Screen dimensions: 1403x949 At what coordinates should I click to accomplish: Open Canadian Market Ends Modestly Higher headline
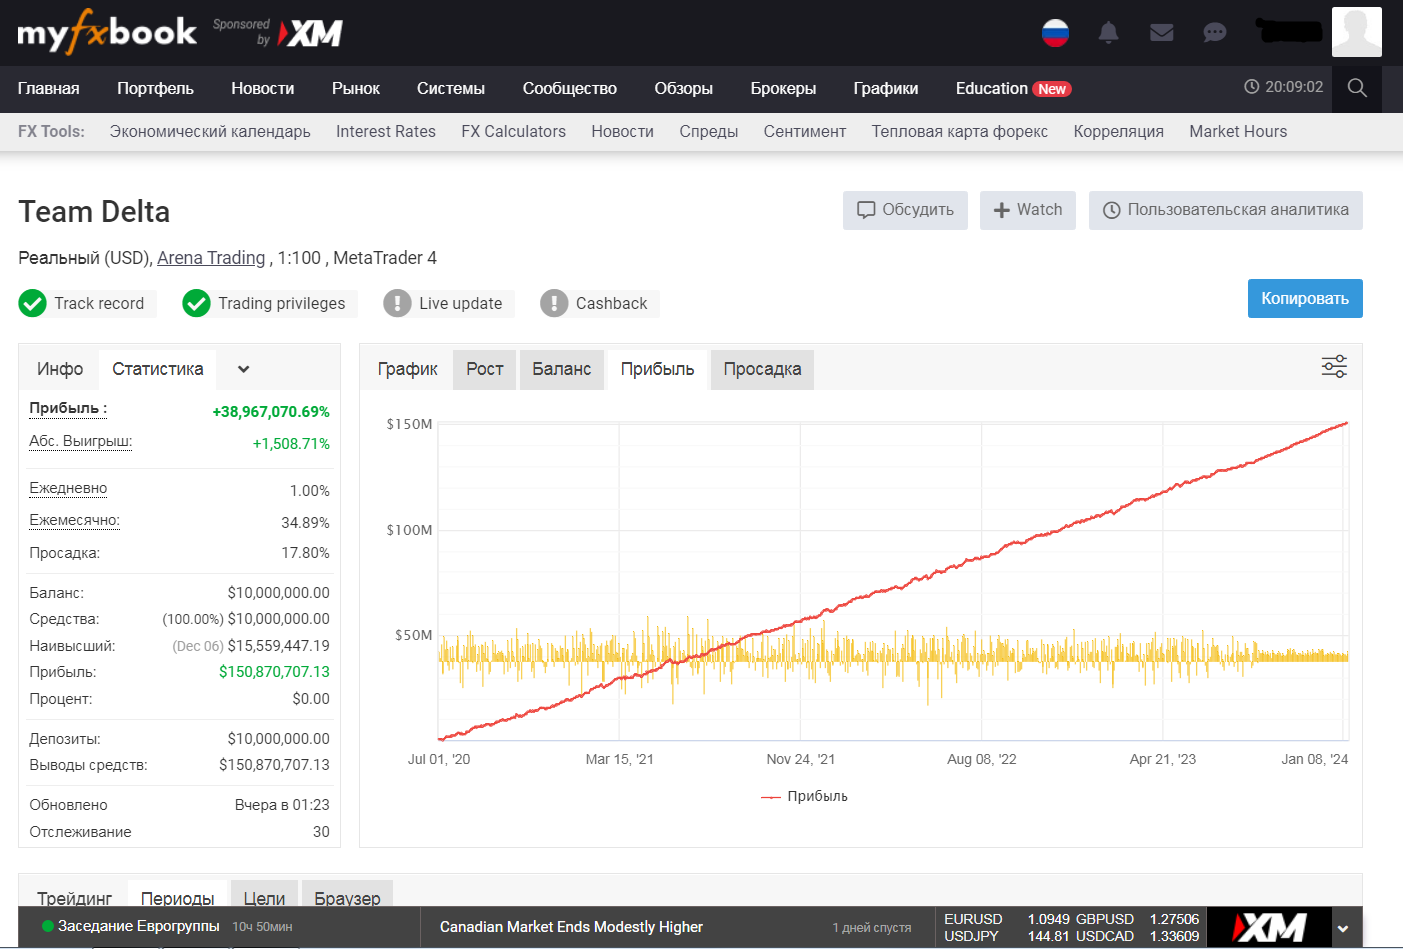(571, 927)
